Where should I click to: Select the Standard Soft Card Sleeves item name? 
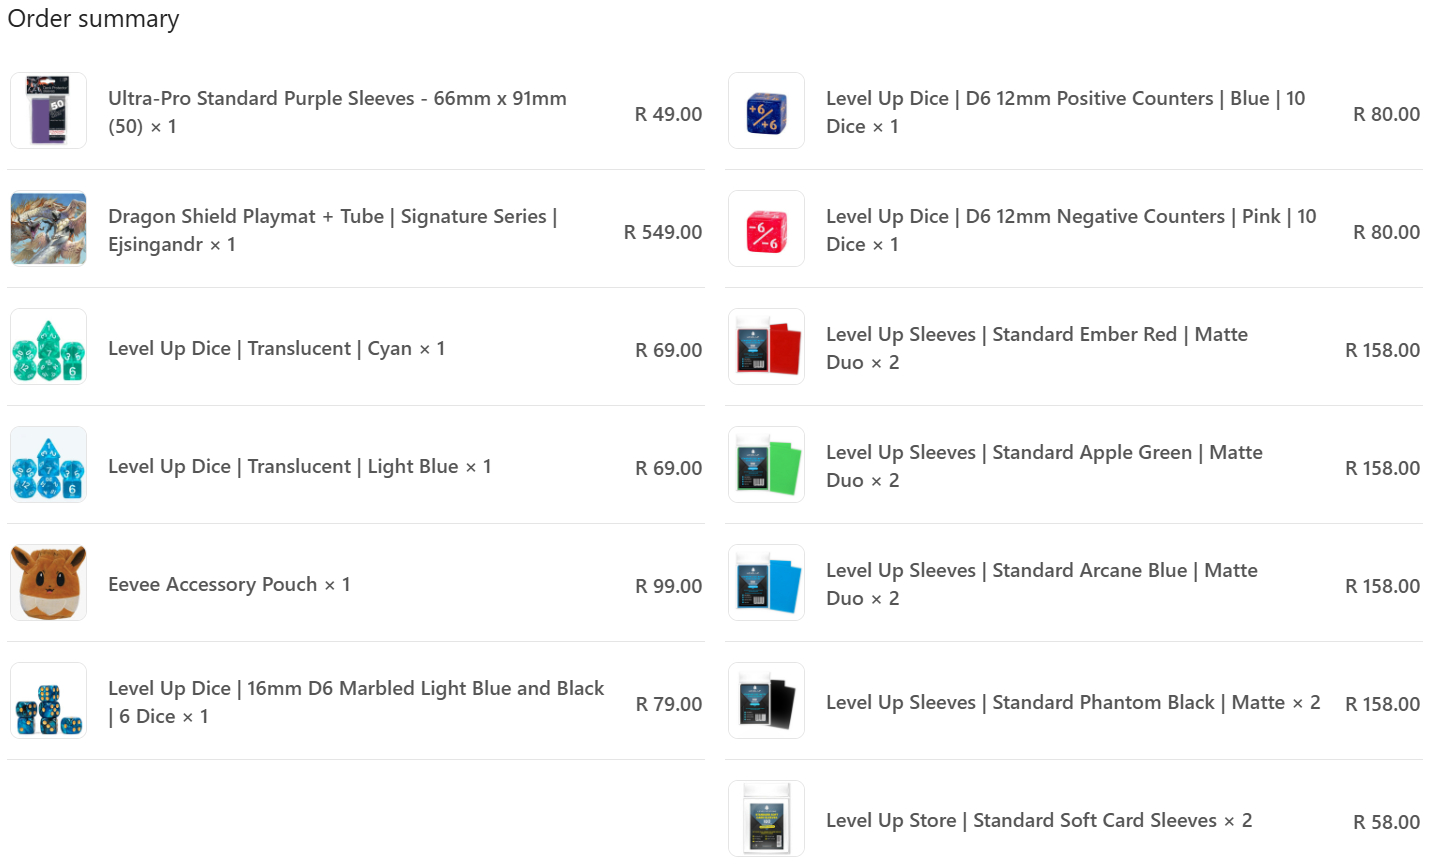click(1038, 820)
